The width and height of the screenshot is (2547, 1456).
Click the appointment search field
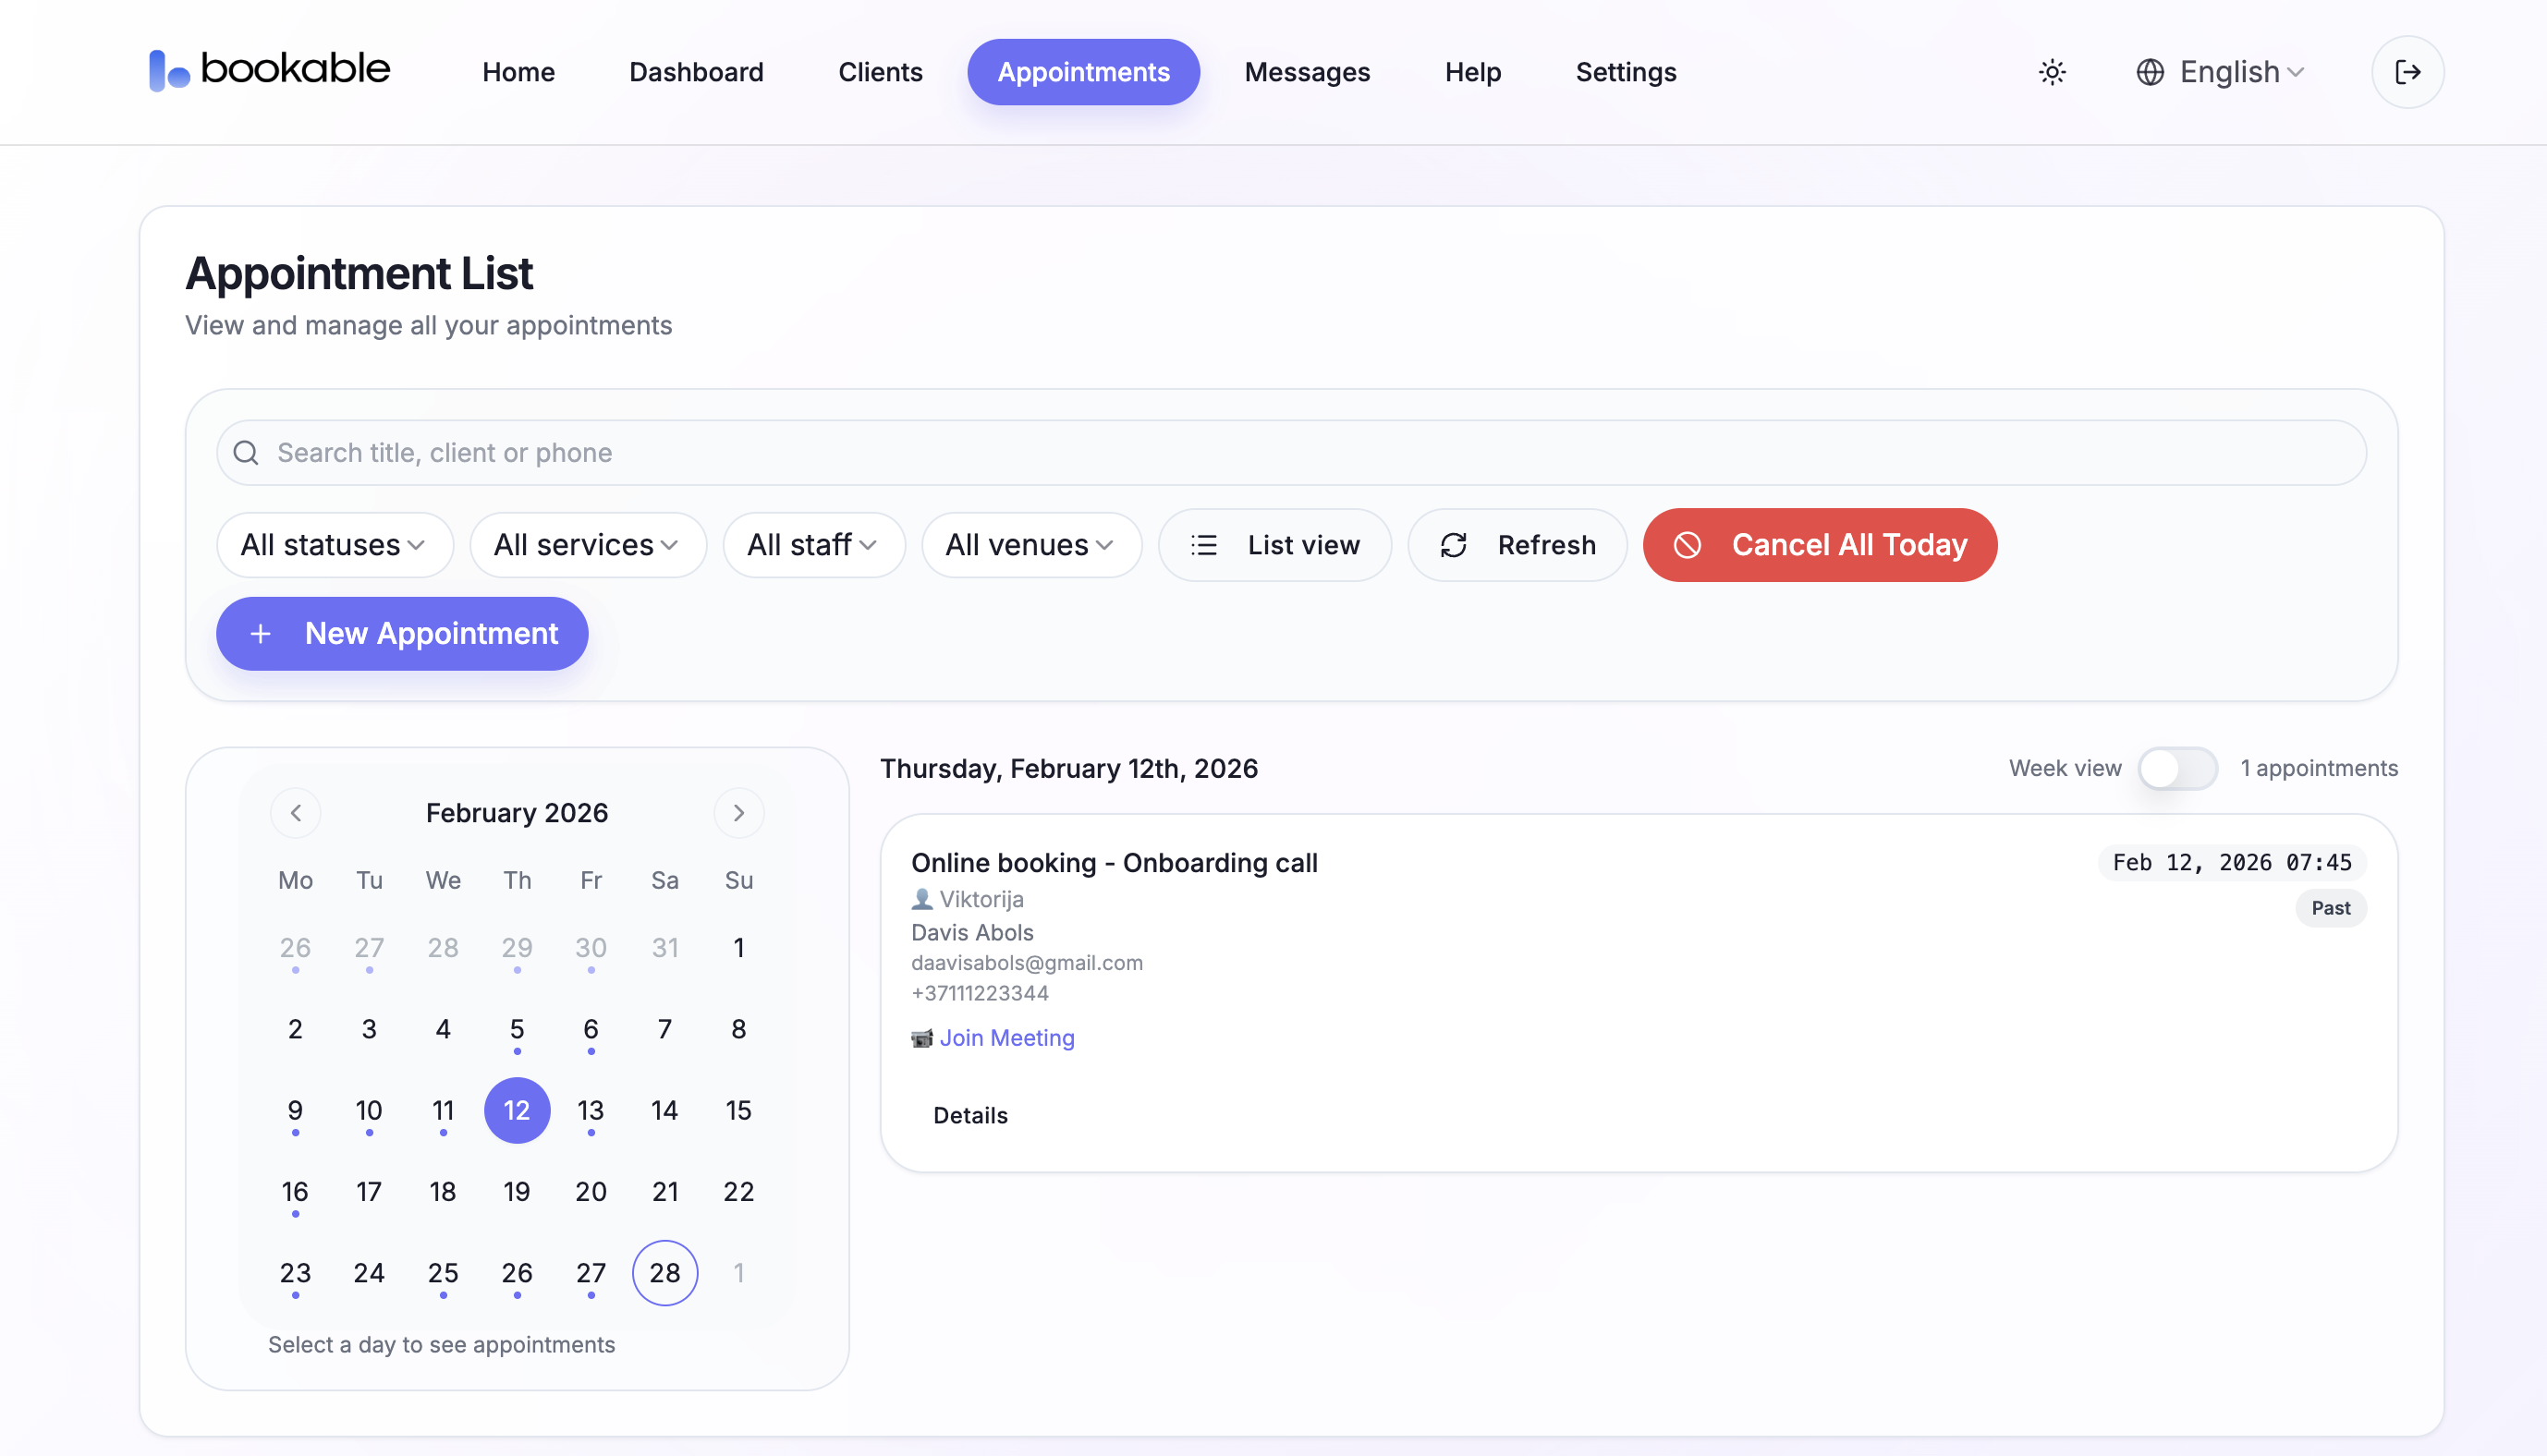pyautogui.click(x=1300, y=453)
